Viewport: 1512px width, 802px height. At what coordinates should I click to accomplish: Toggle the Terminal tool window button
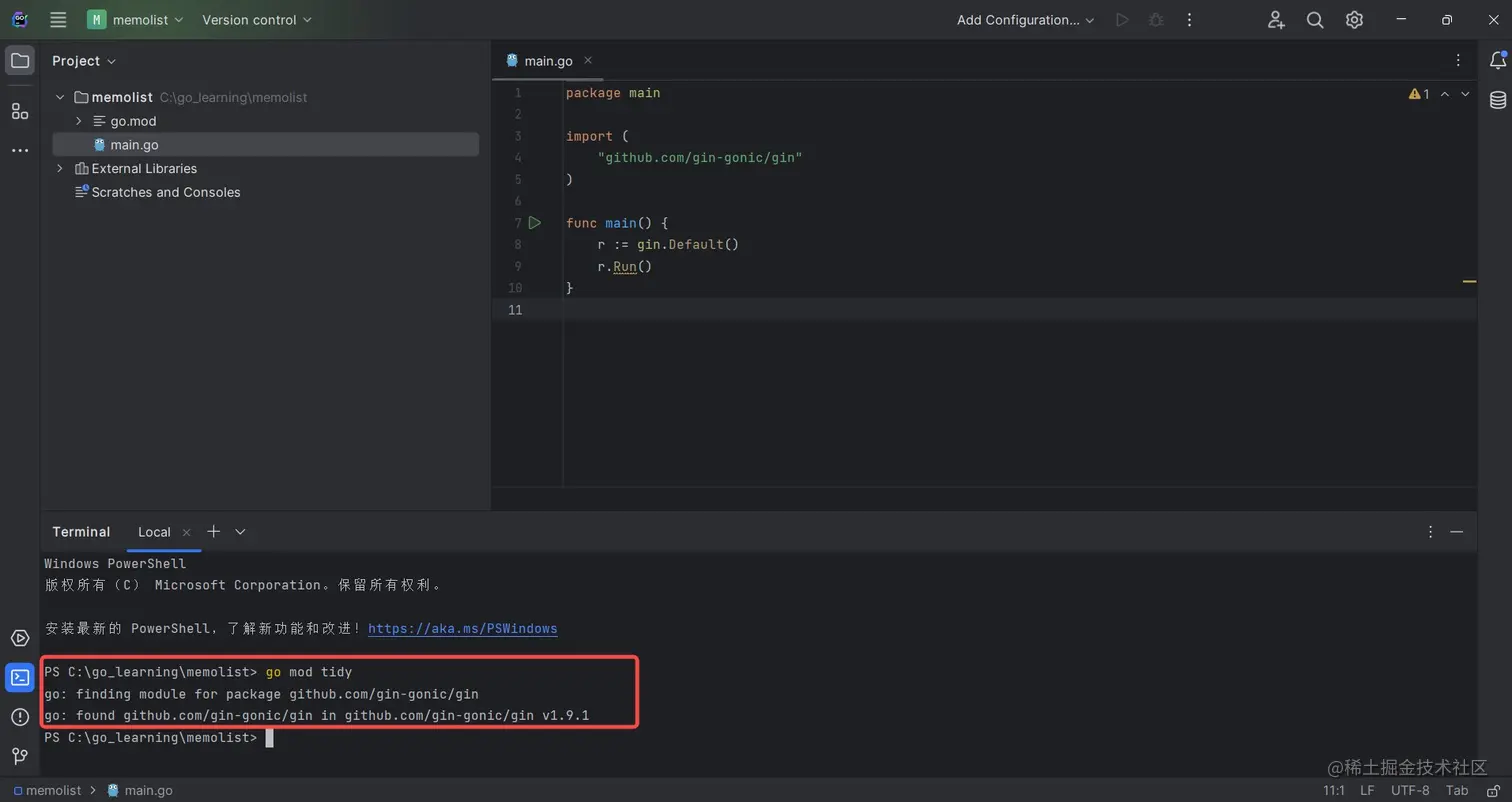tap(20, 678)
